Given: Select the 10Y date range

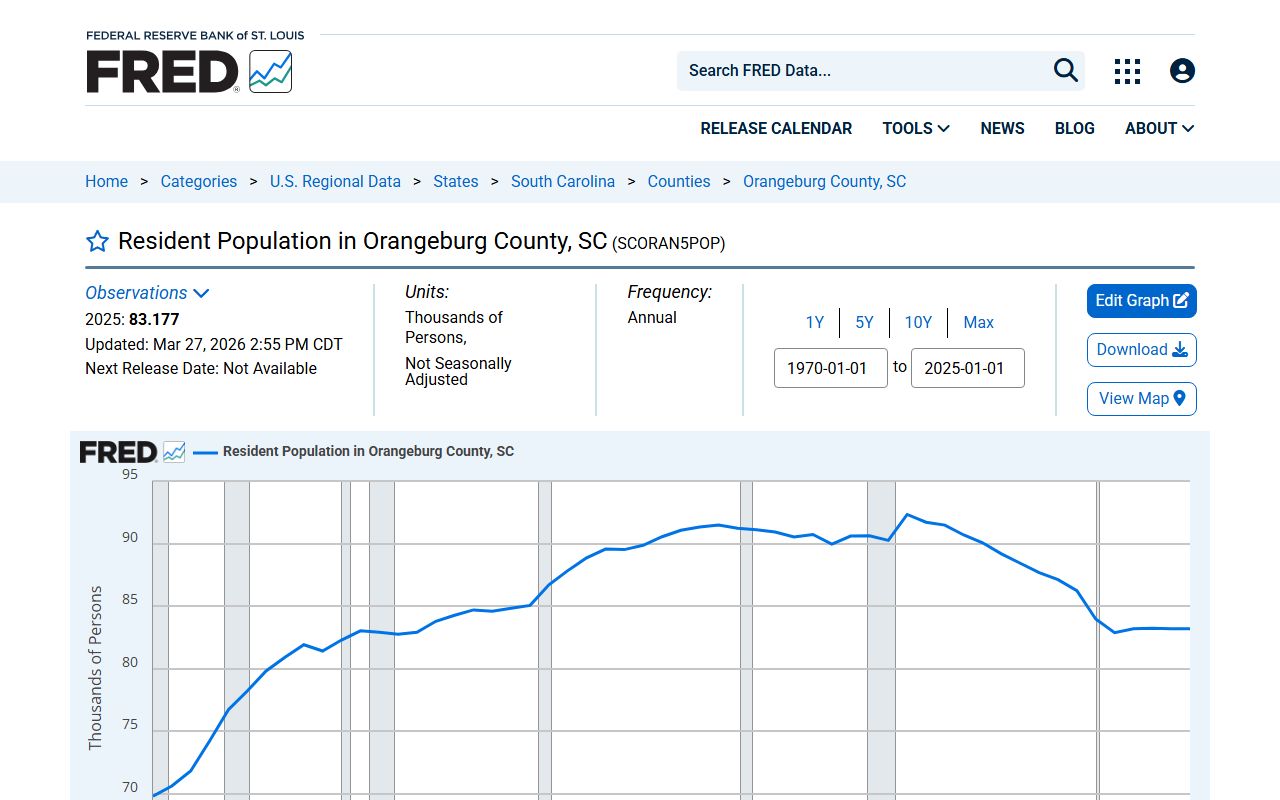Looking at the screenshot, I should tap(918, 322).
